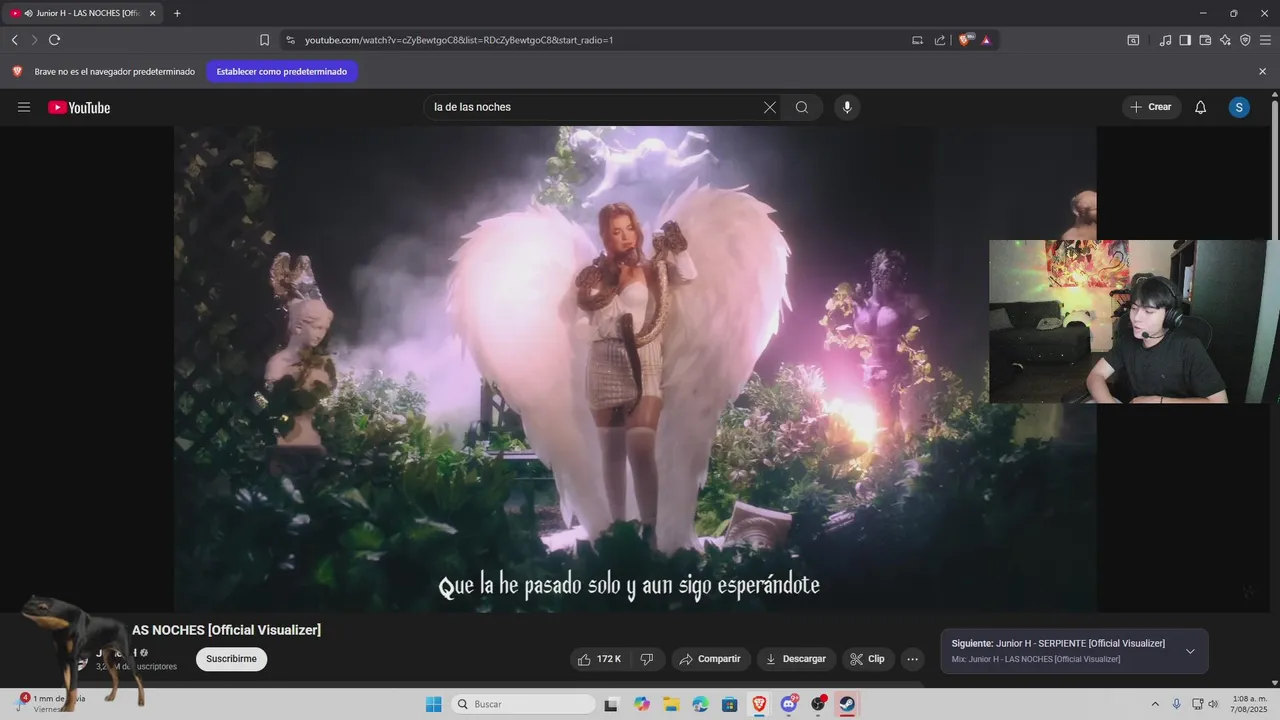
Task: Expand the Siguiente mix queue panel
Action: pos(1190,651)
